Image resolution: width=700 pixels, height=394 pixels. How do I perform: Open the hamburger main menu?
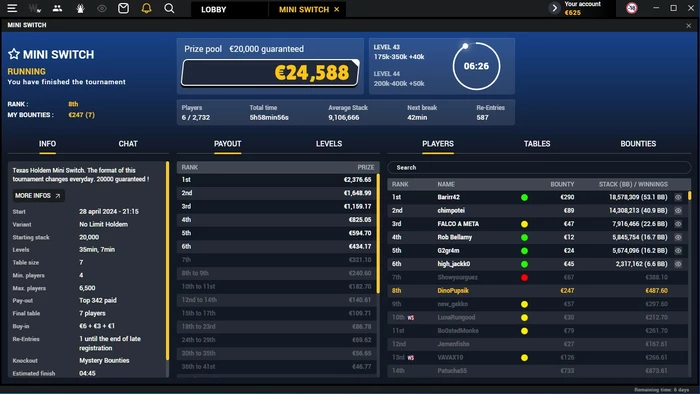tap(12, 8)
